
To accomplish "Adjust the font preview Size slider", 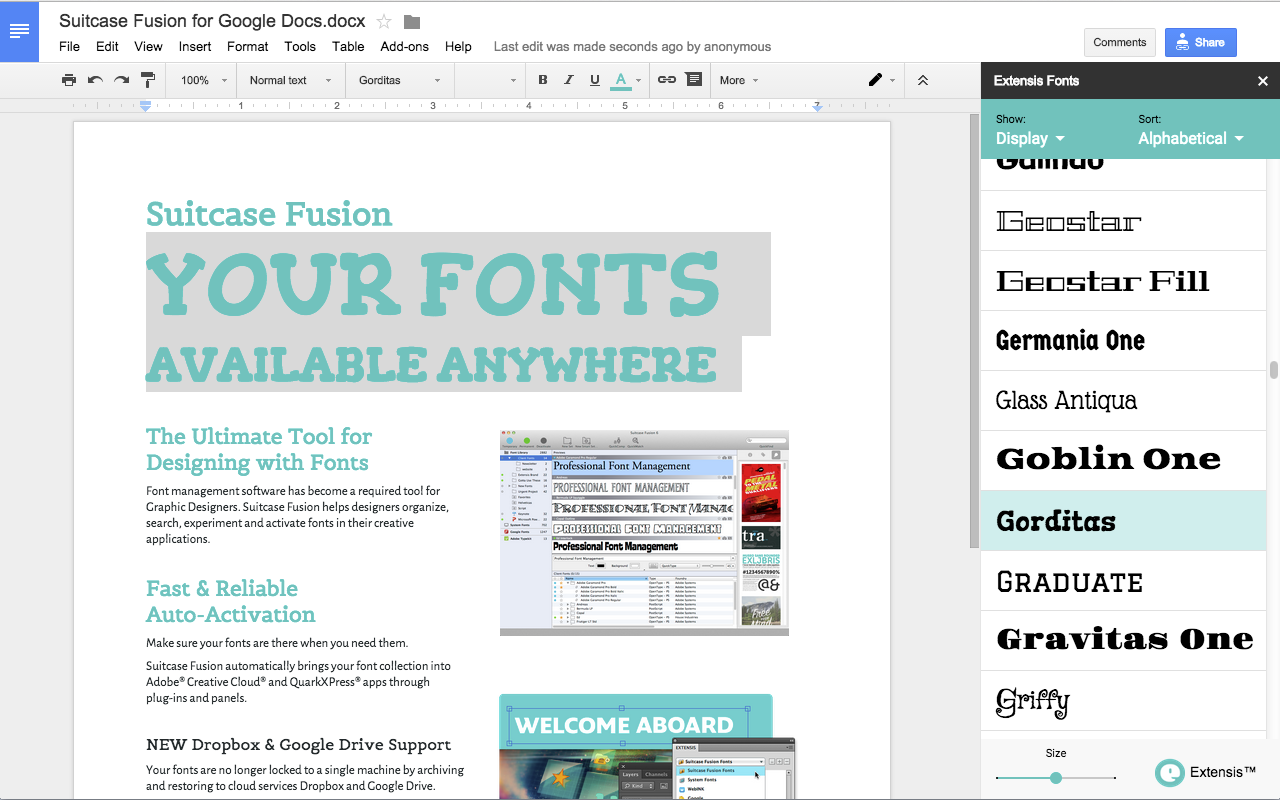I will (1056, 778).
